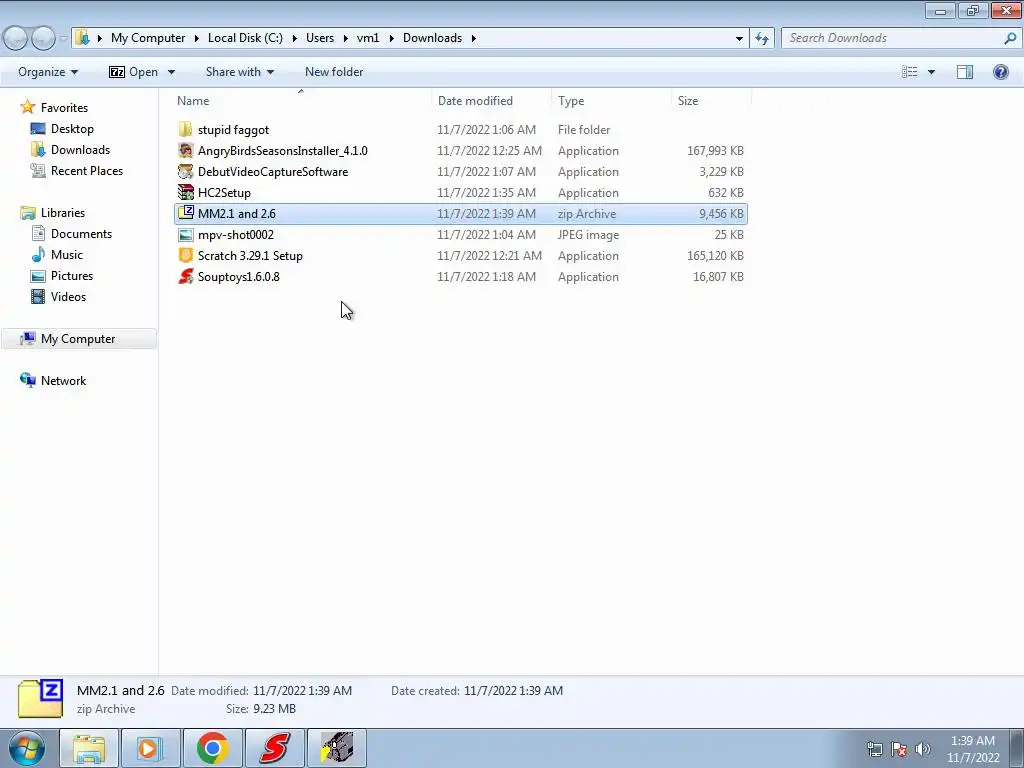
Task: Select Favorites group in sidebar
Action: [63, 107]
